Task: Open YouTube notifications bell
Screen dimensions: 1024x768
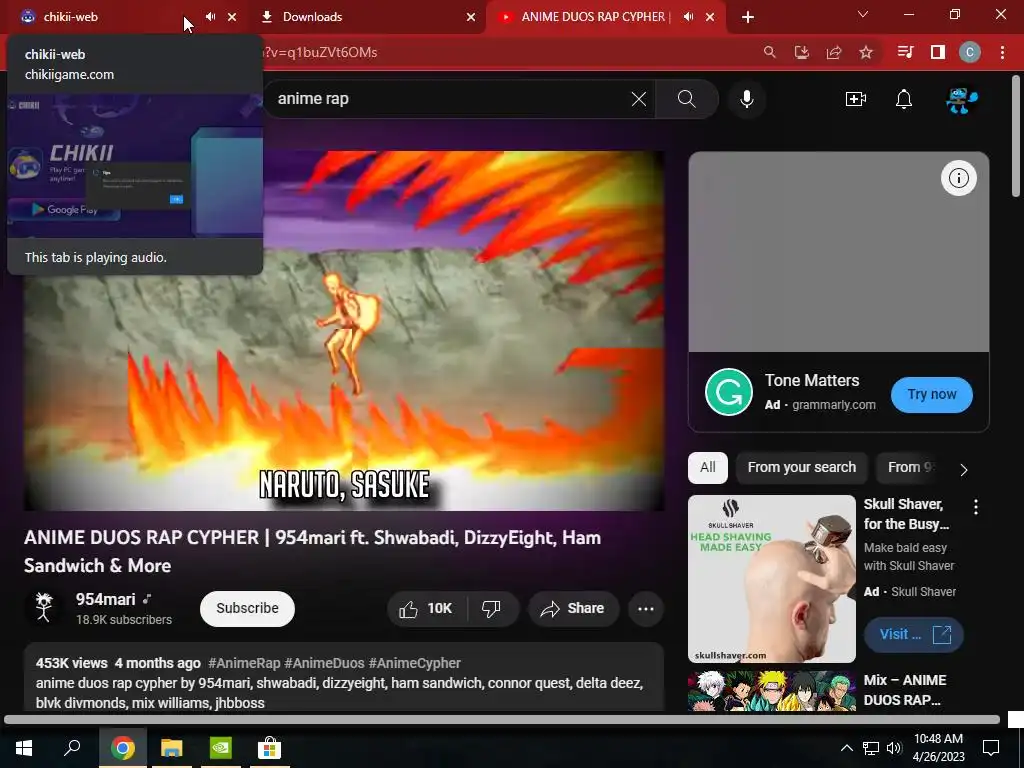Action: pos(904,99)
